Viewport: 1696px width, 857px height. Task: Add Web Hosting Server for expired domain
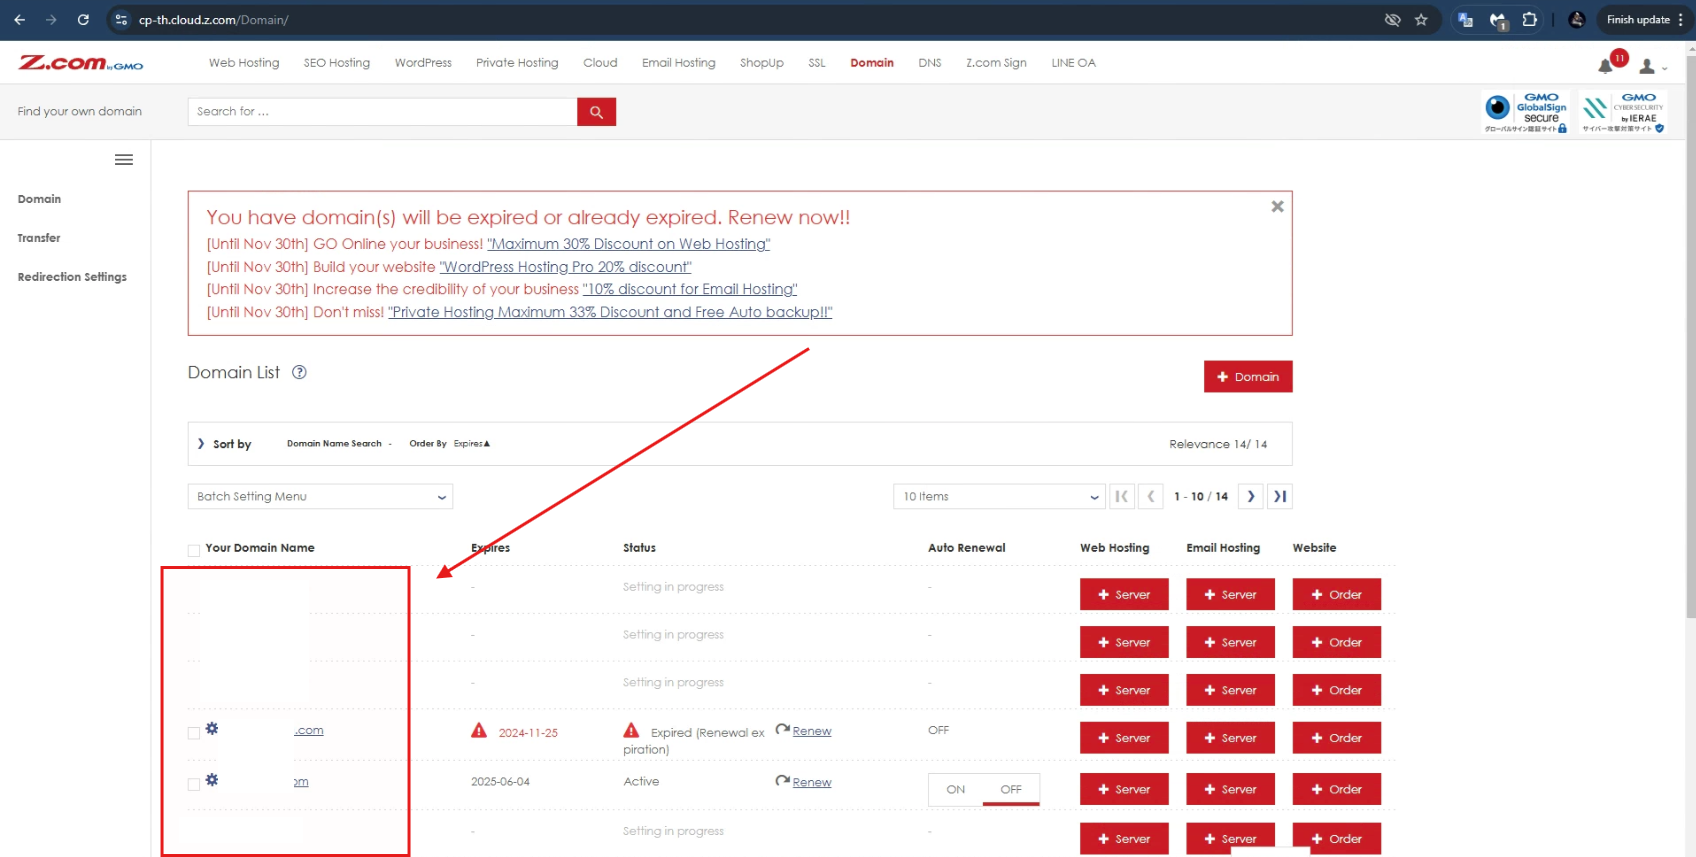point(1124,738)
